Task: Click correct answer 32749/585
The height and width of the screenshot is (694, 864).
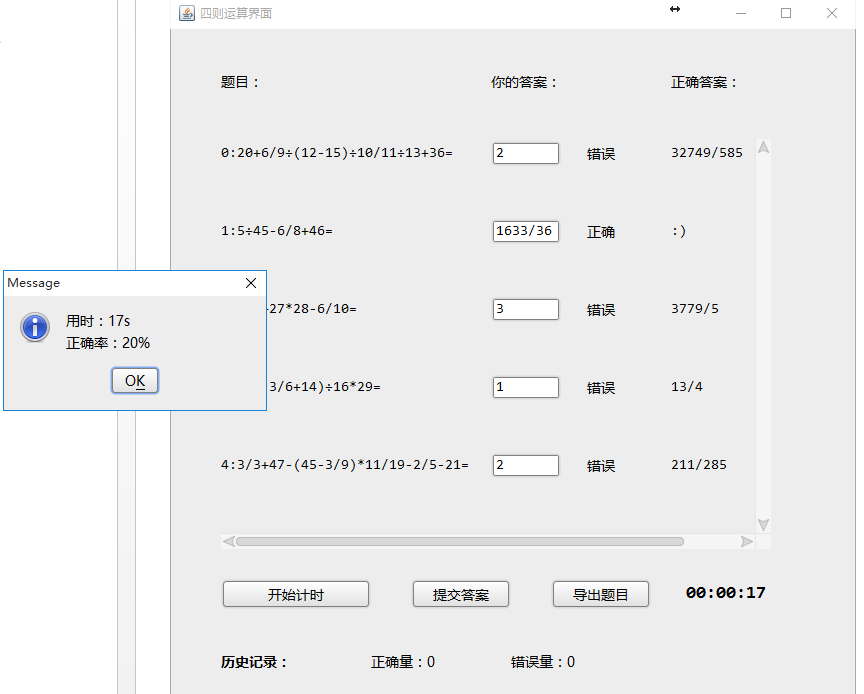Action: click(707, 153)
